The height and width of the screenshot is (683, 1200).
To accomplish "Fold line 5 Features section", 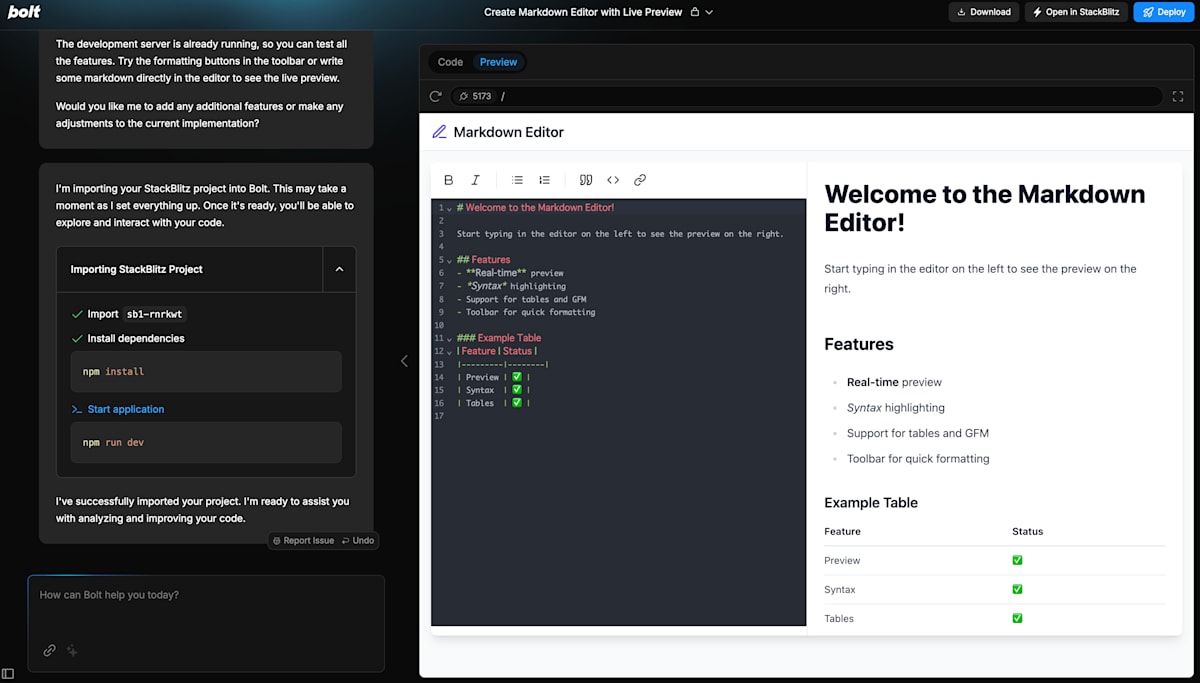I will tap(449, 260).
